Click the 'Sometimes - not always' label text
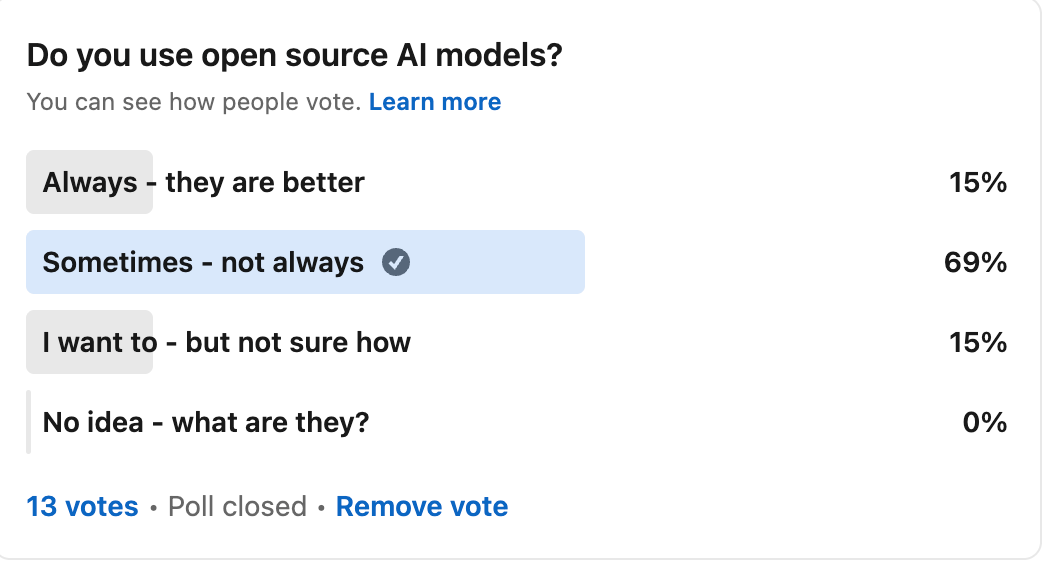Screen dimensions: 1056x570 [x=203, y=262]
